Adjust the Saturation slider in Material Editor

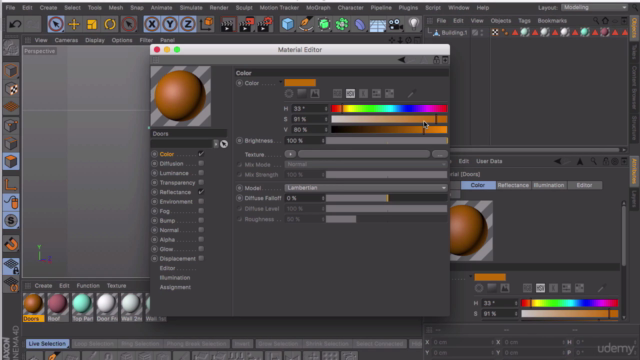click(389, 119)
